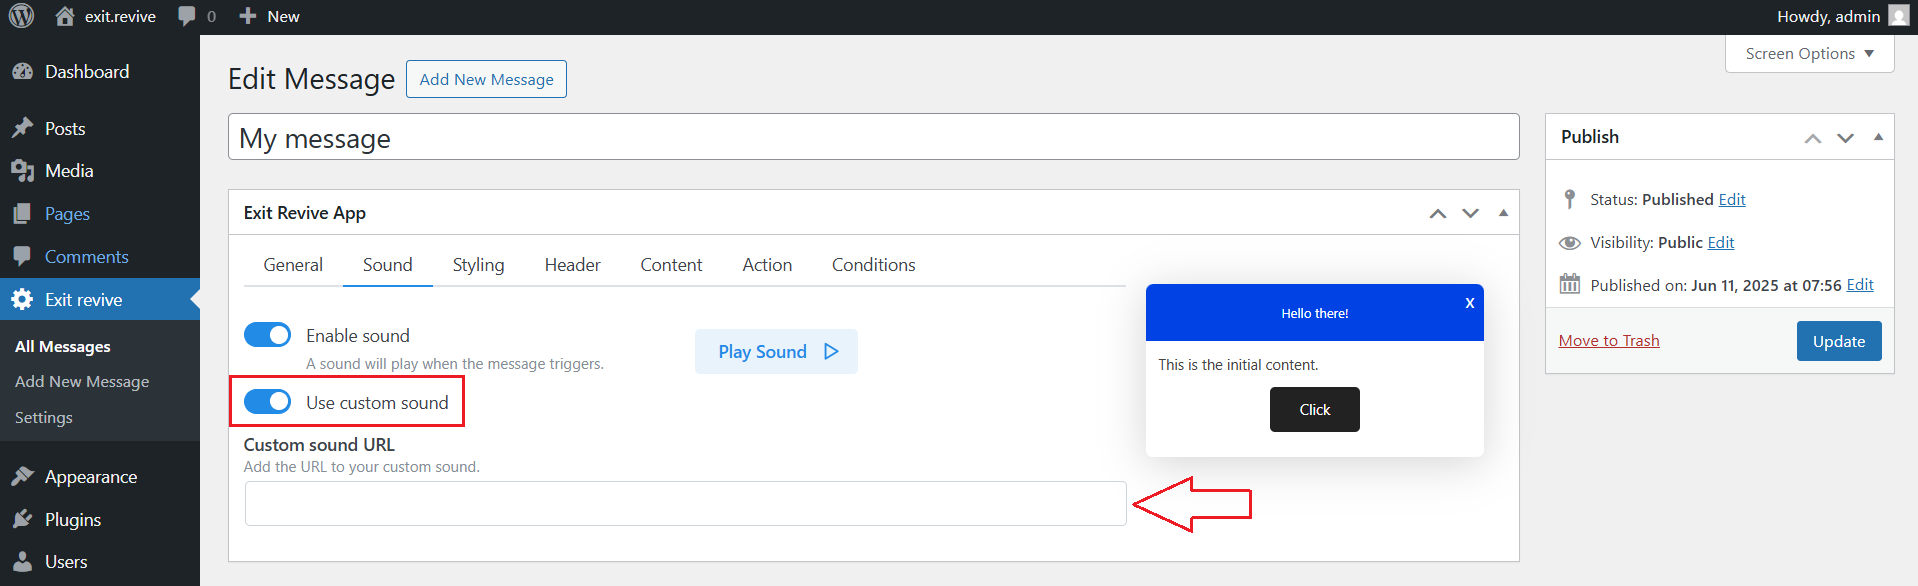1918x586 pixels.
Task: Click the WordPress logo icon
Action: pyautogui.click(x=21, y=16)
